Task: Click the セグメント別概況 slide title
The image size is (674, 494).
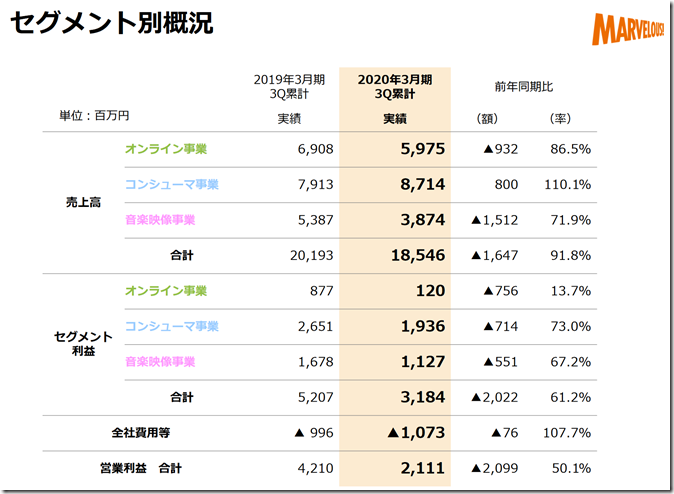Action: tap(111, 24)
